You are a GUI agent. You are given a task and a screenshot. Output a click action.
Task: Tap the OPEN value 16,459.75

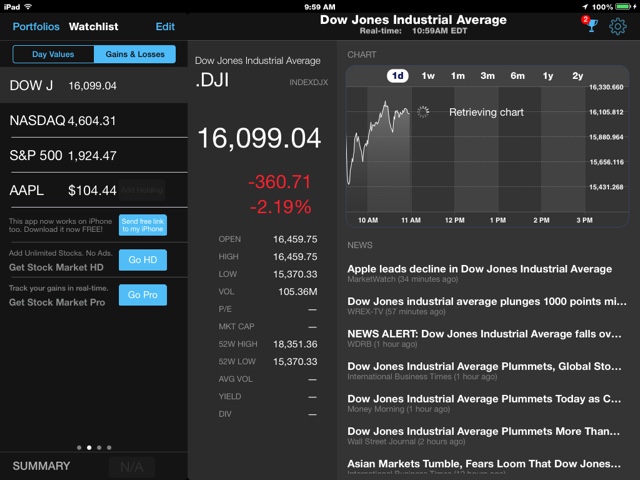click(295, 239)
